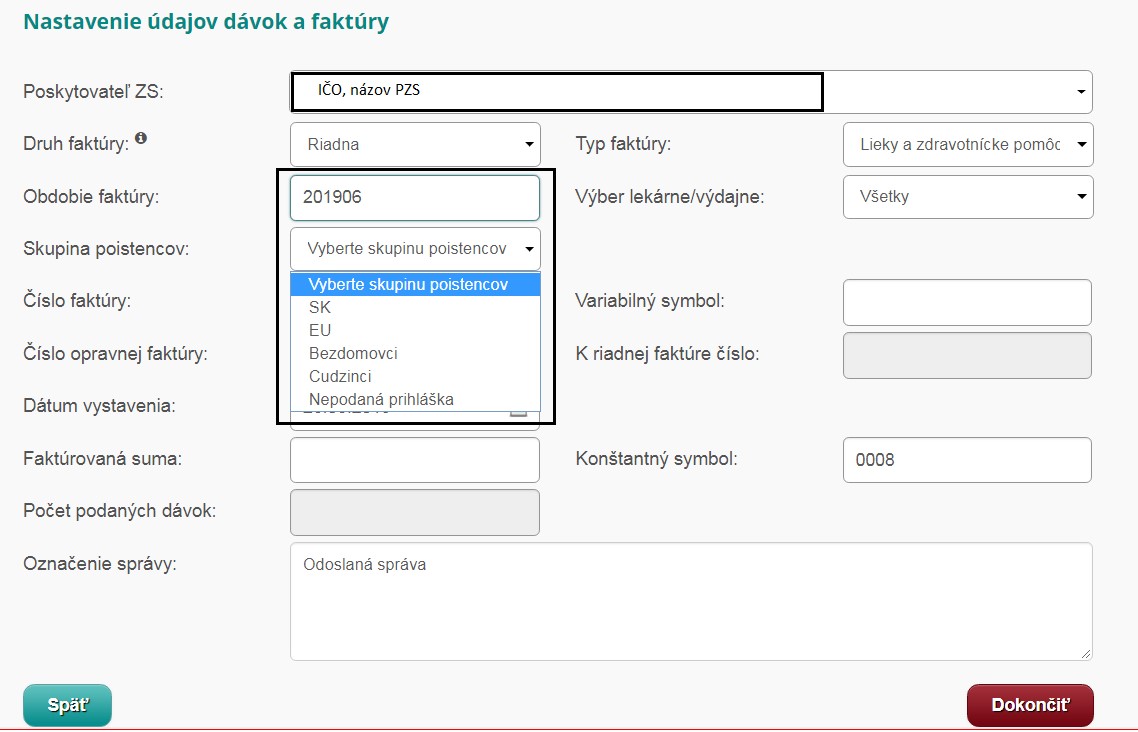Select the Nepodaná prihláška option
The height and width of the screenshot is (732, 1138).
click(x=381, y=399)
